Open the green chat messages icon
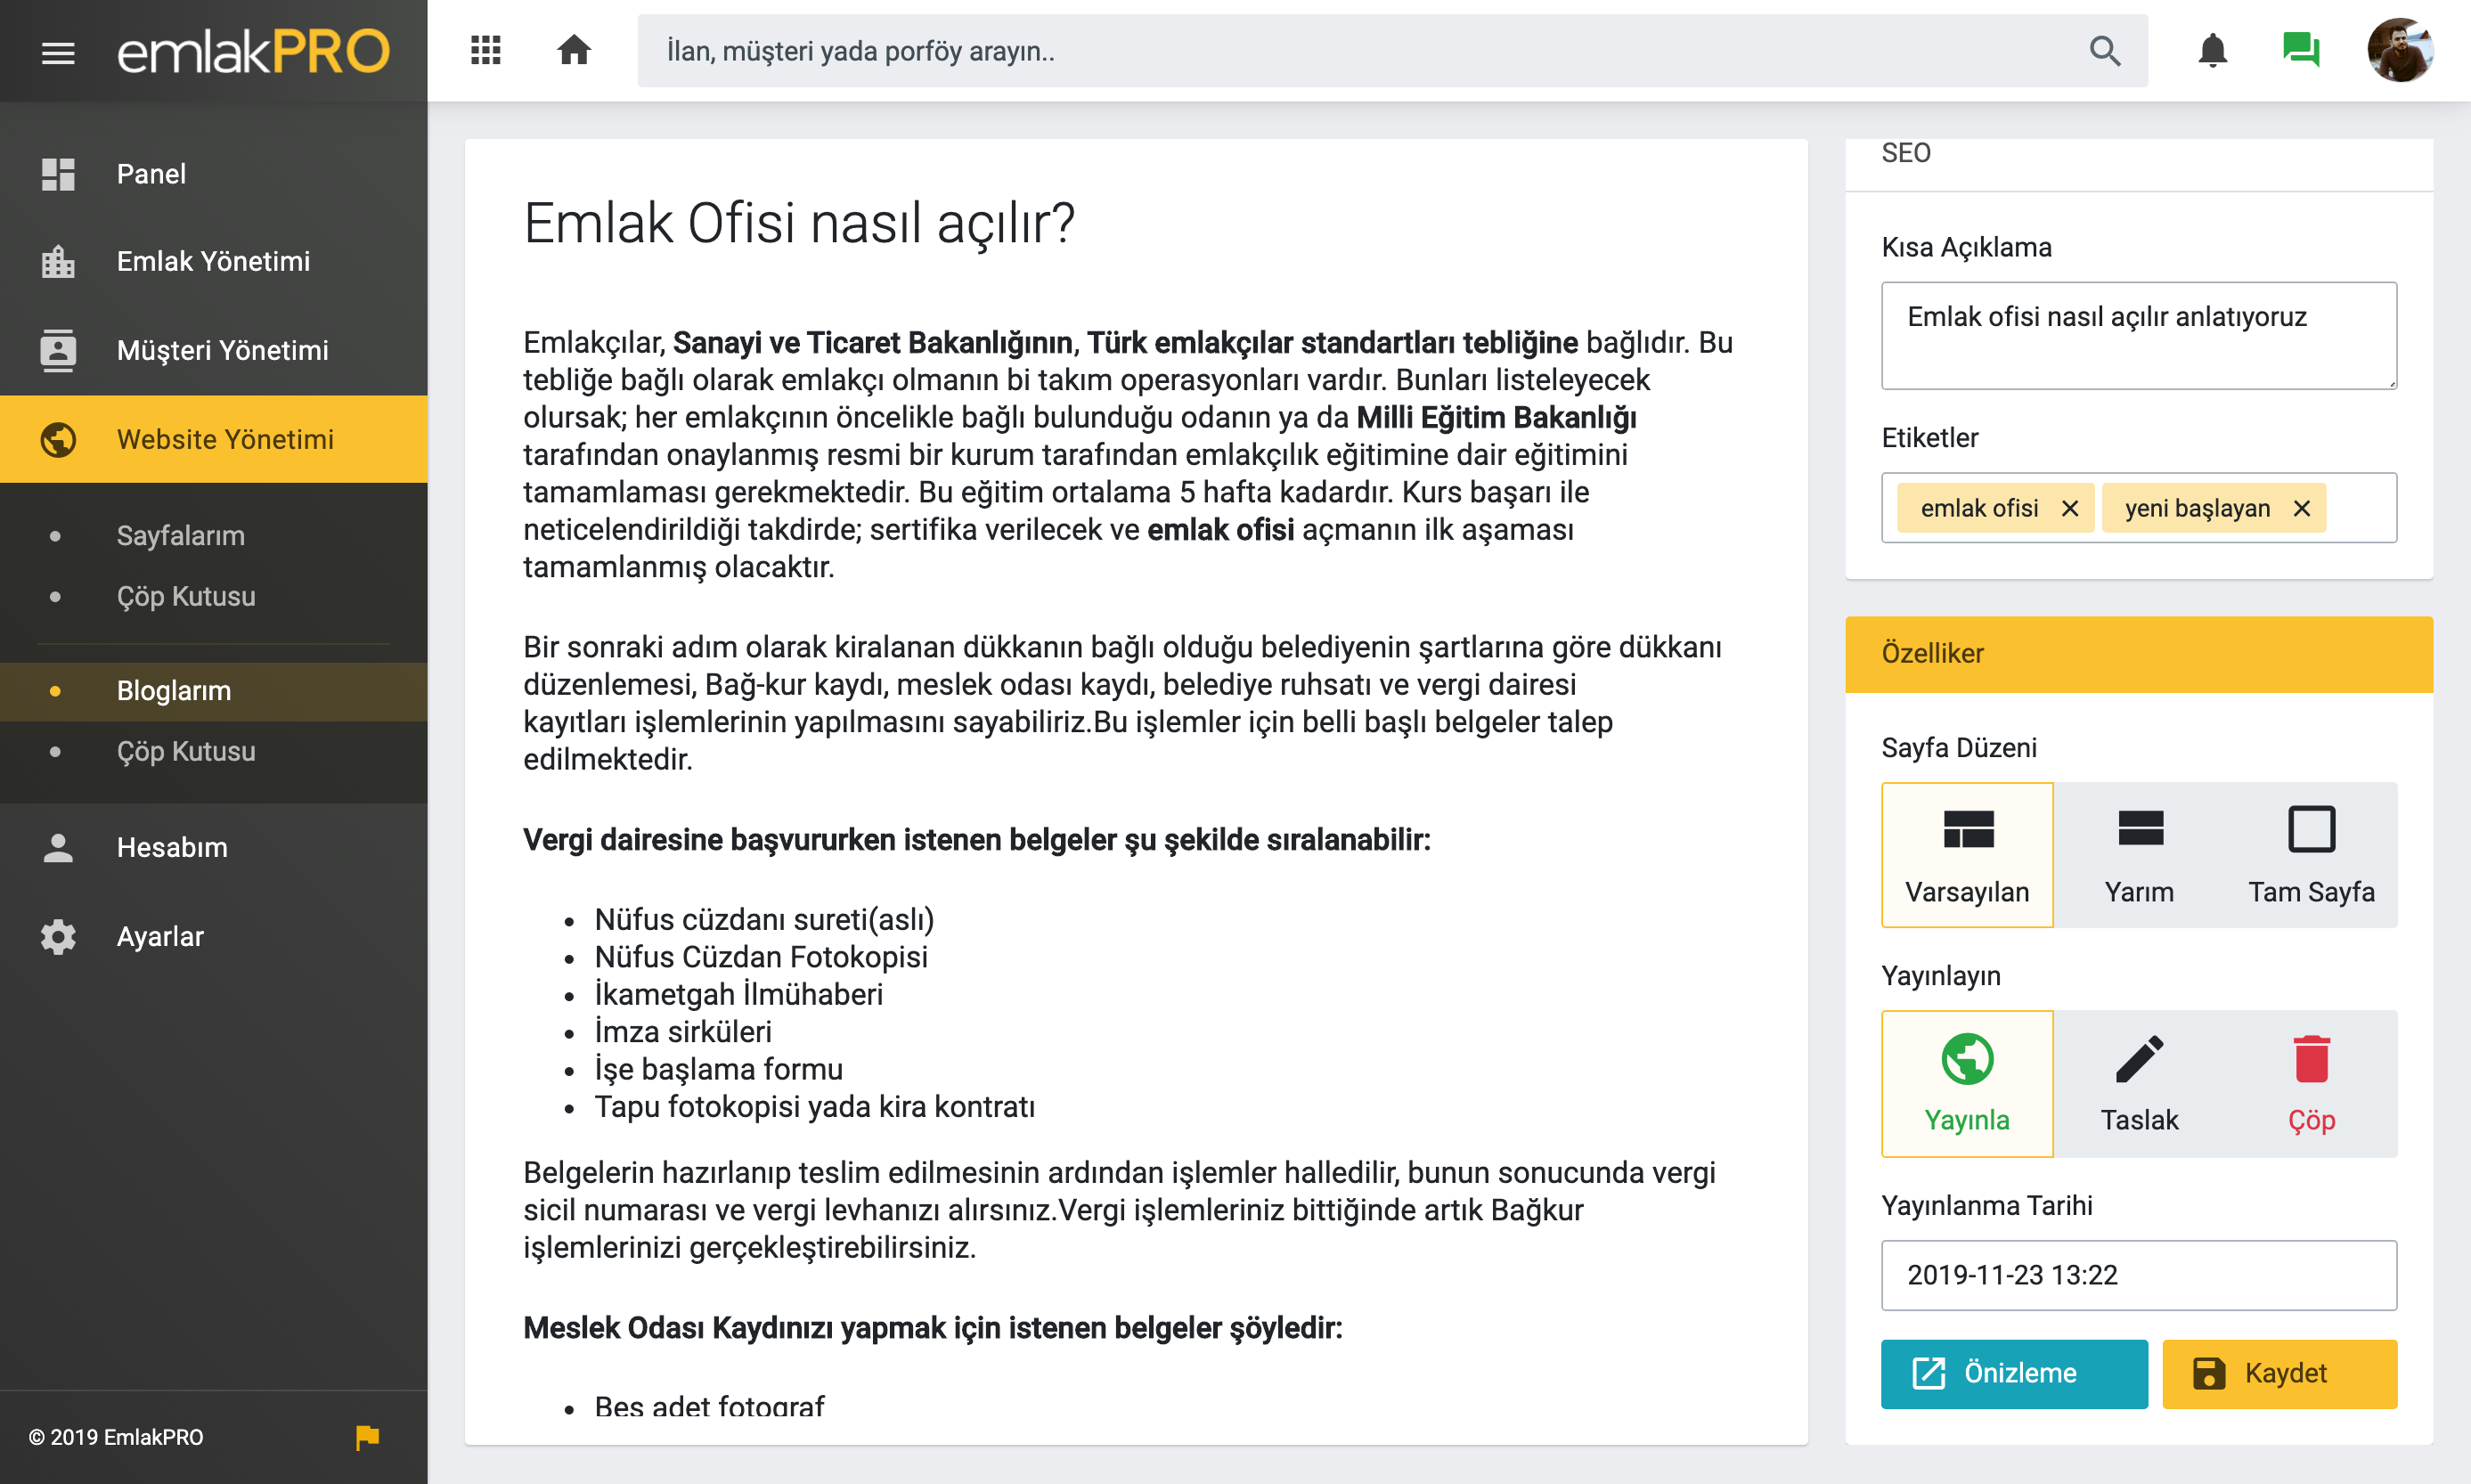Image resolution: width=2471 pixels, height=1484 pixels. [2301, 50]
